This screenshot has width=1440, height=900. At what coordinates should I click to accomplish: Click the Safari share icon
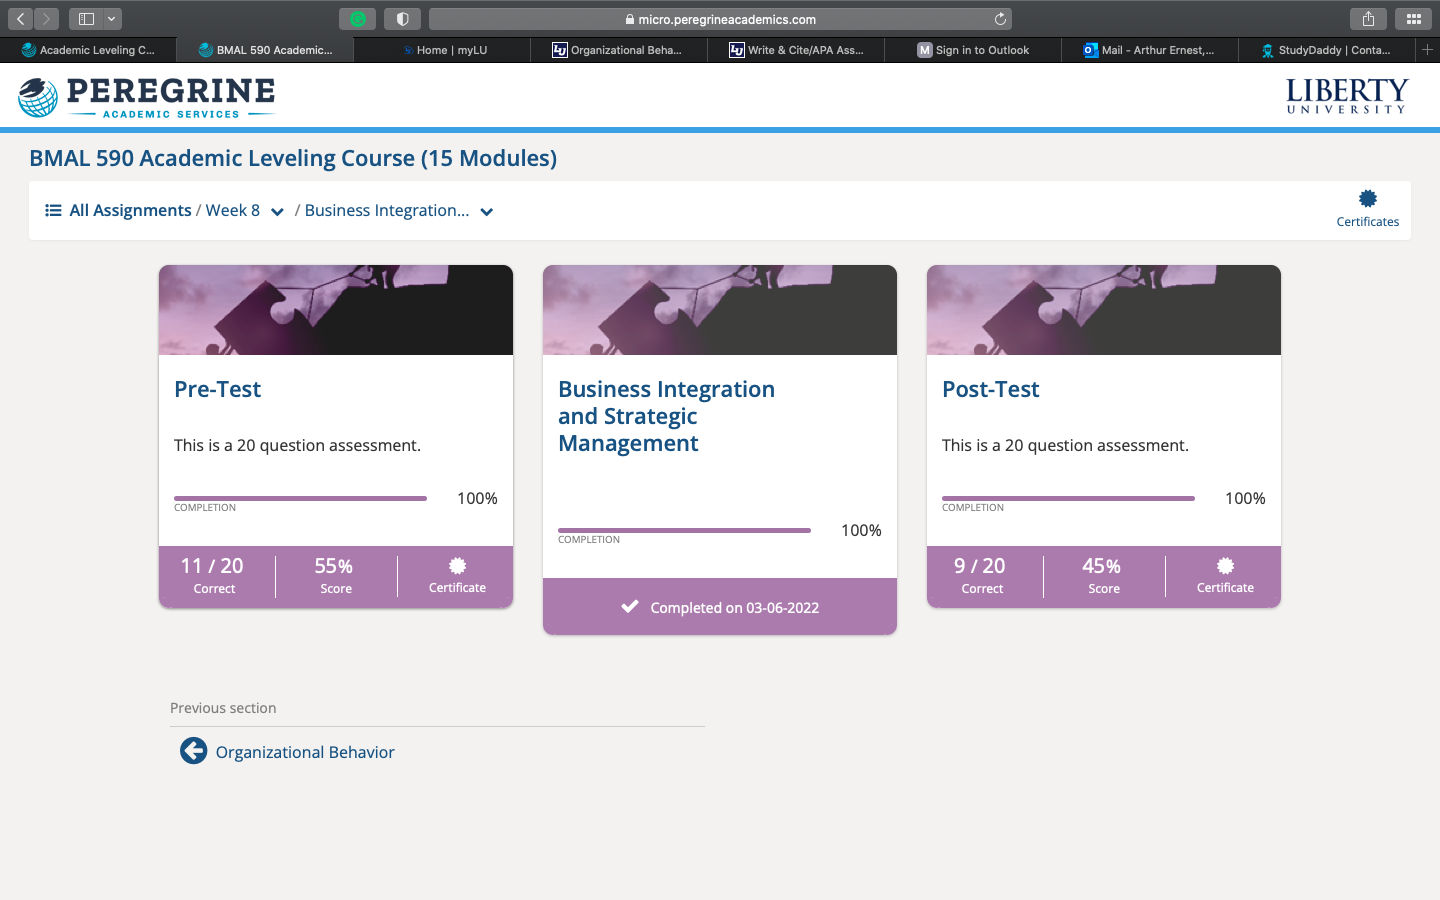tap(1368, 19)
